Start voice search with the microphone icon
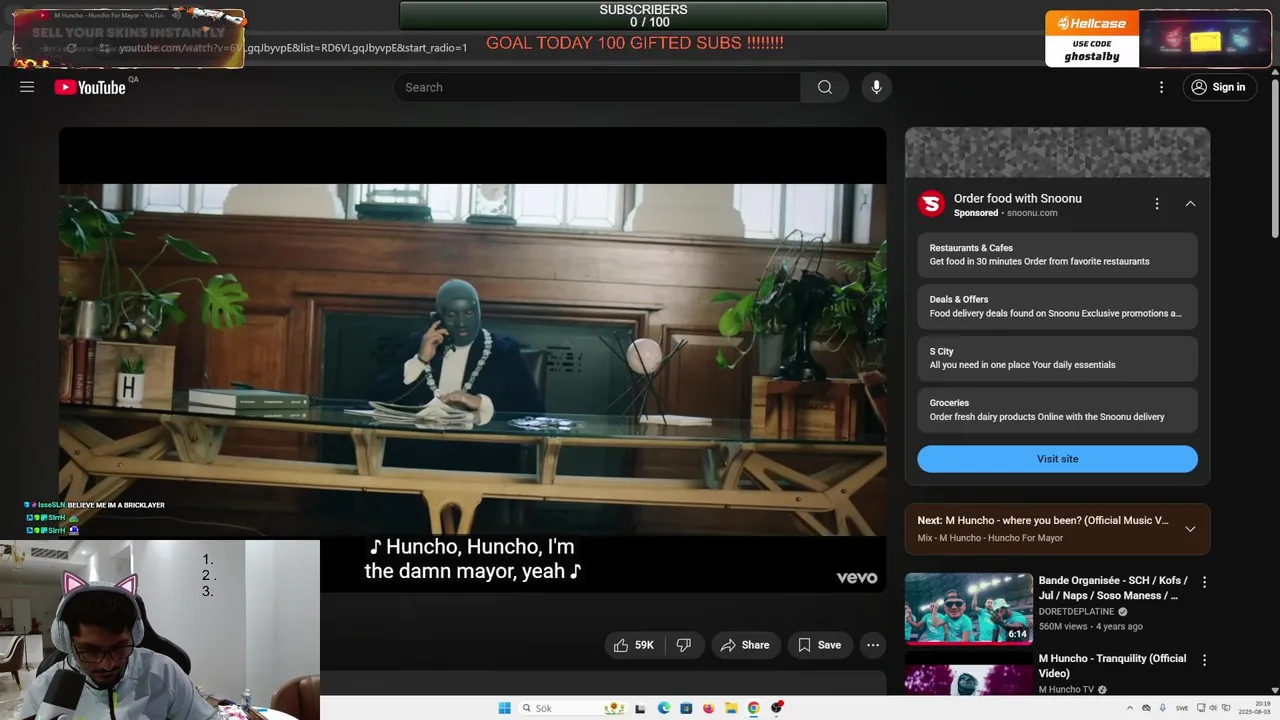The height and width of the screenshot is (720, 1280). 876,87
